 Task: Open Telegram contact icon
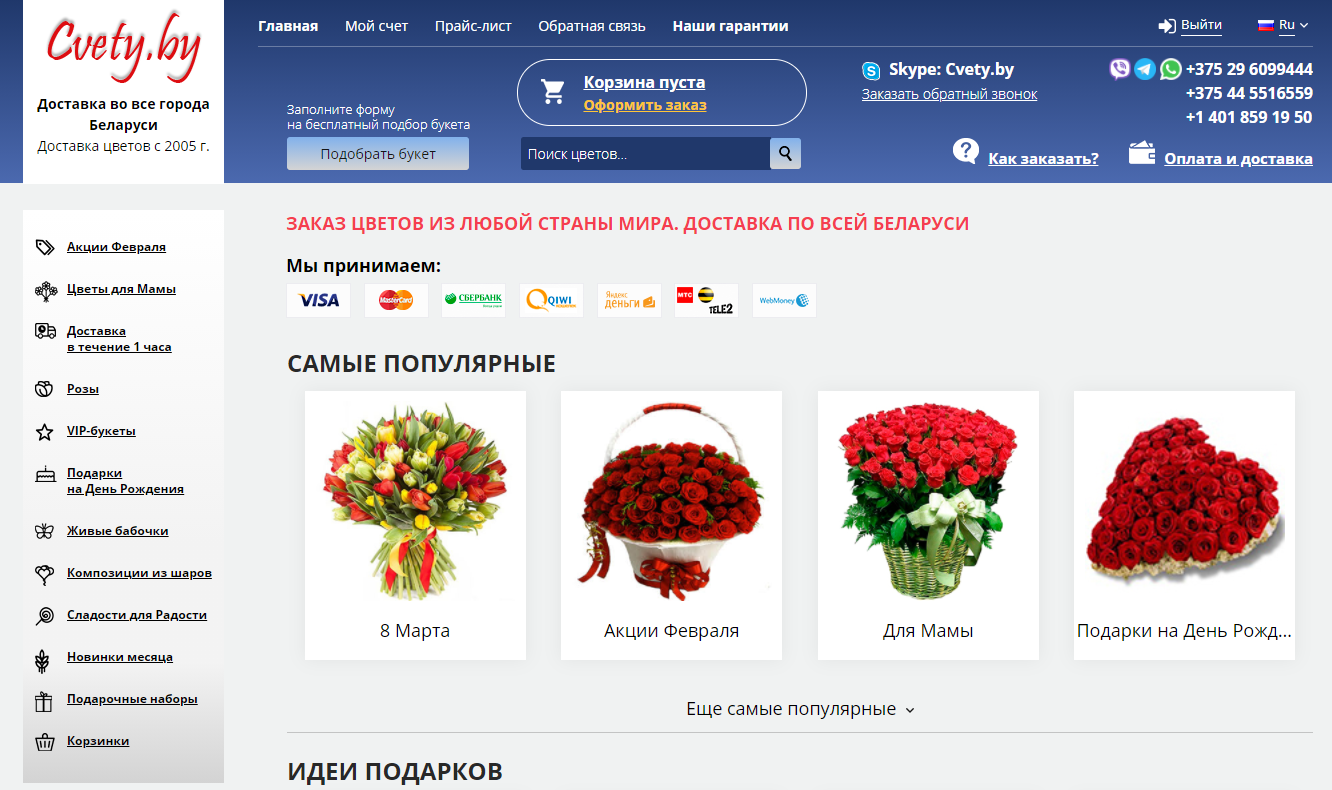1145,69
